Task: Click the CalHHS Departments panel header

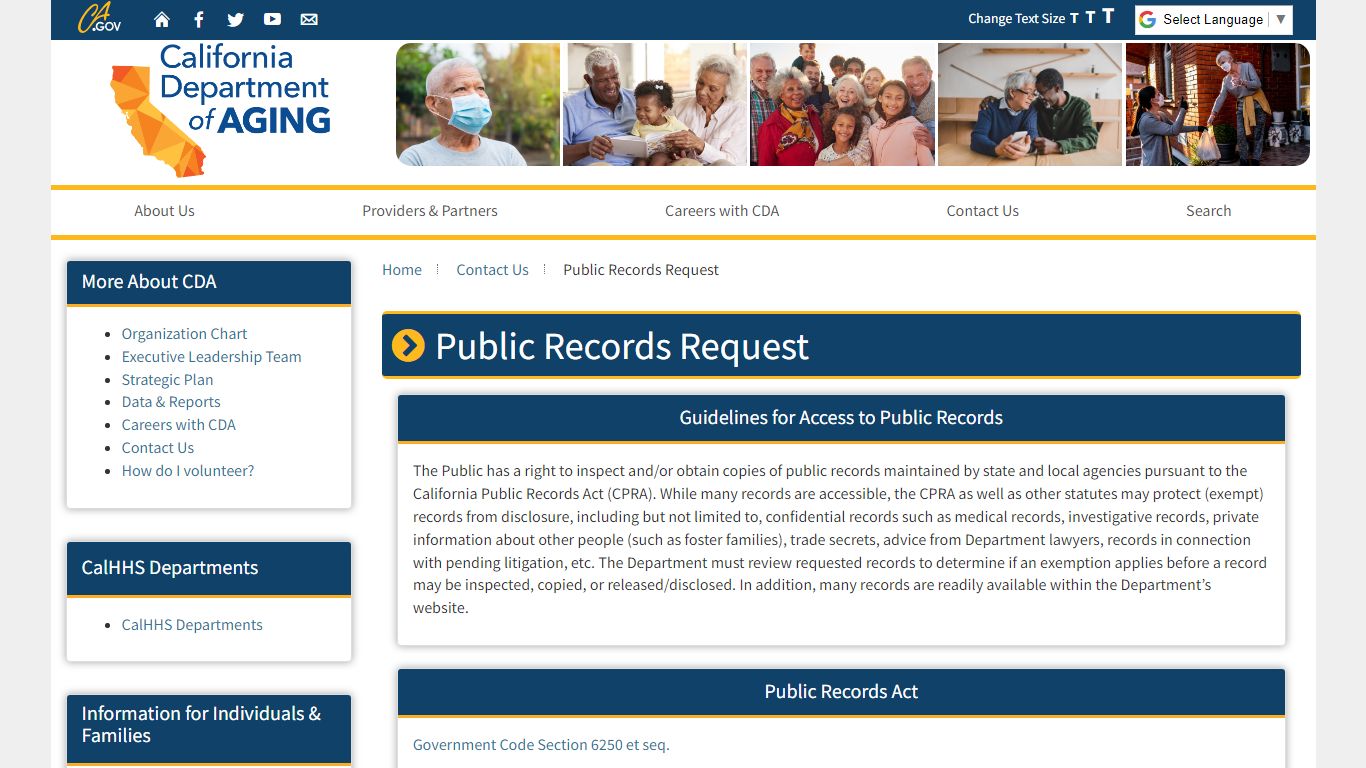Action: 209,568
